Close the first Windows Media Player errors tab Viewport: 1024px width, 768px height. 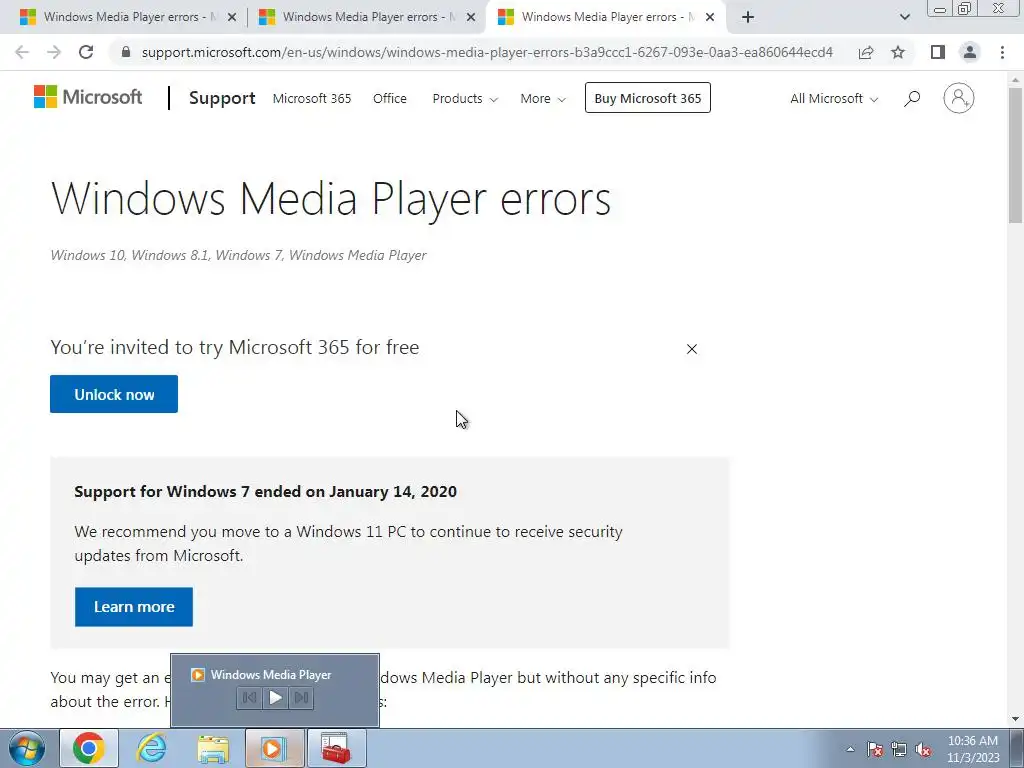click(232, 17)
